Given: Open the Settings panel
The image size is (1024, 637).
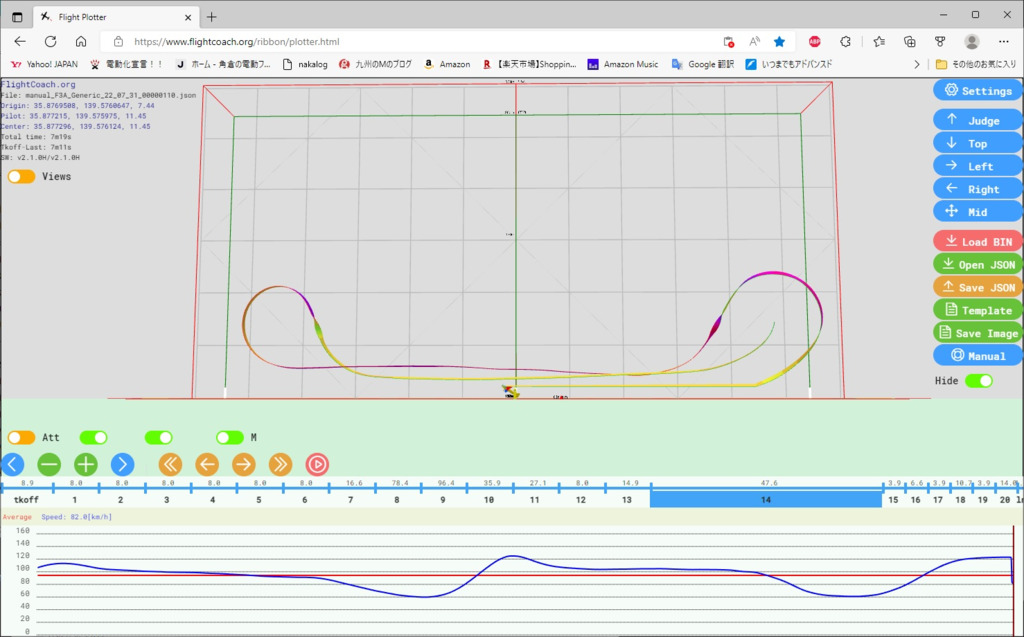Looking at the screenshot, I should 978,90.
